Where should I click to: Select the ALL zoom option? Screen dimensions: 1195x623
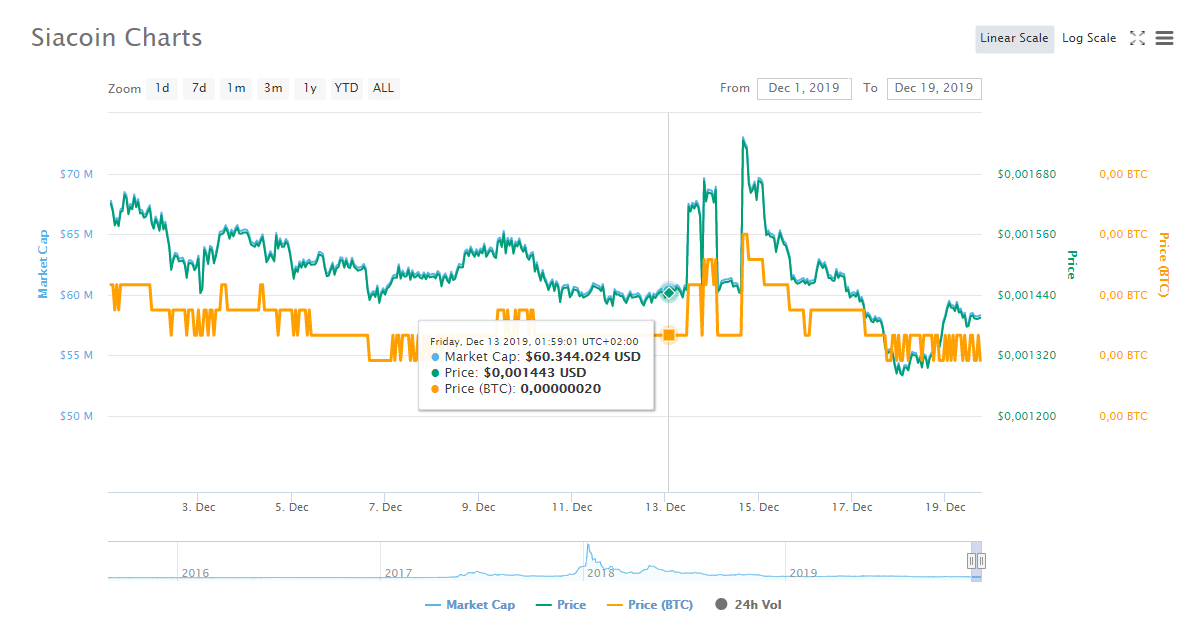383,88
